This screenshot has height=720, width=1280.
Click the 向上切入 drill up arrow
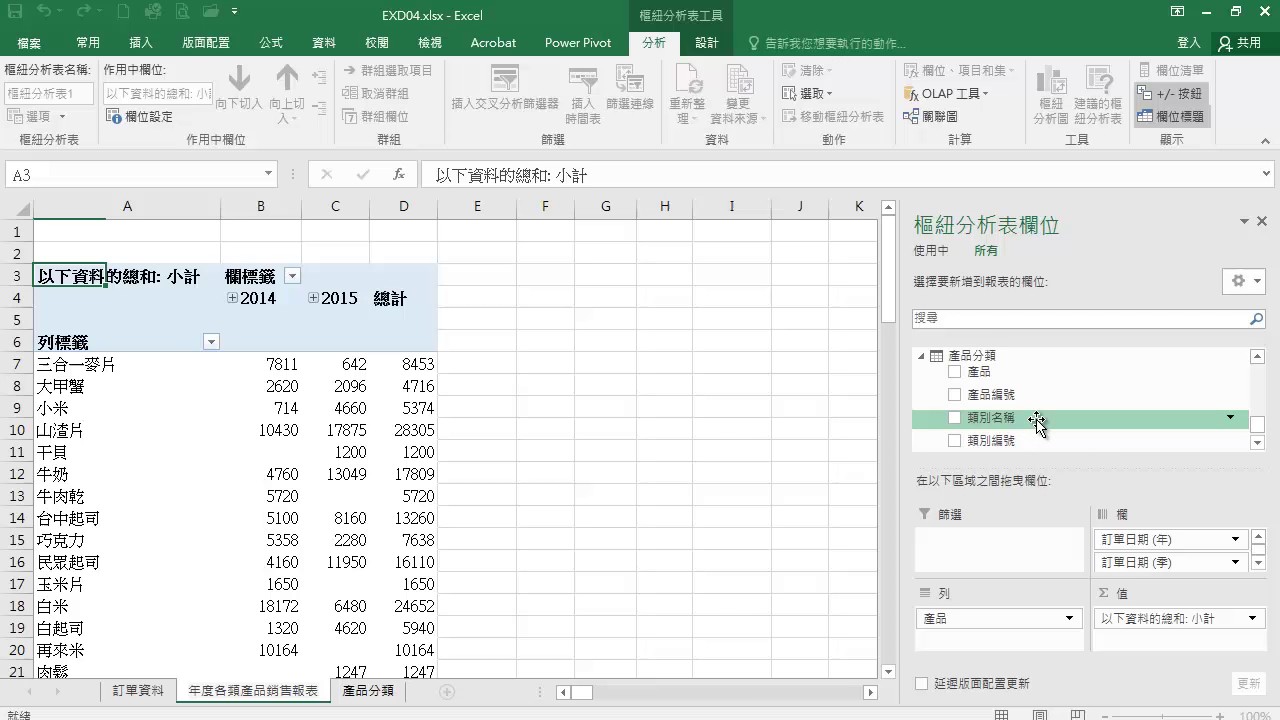pyautogui.click(x=287, y=87)
